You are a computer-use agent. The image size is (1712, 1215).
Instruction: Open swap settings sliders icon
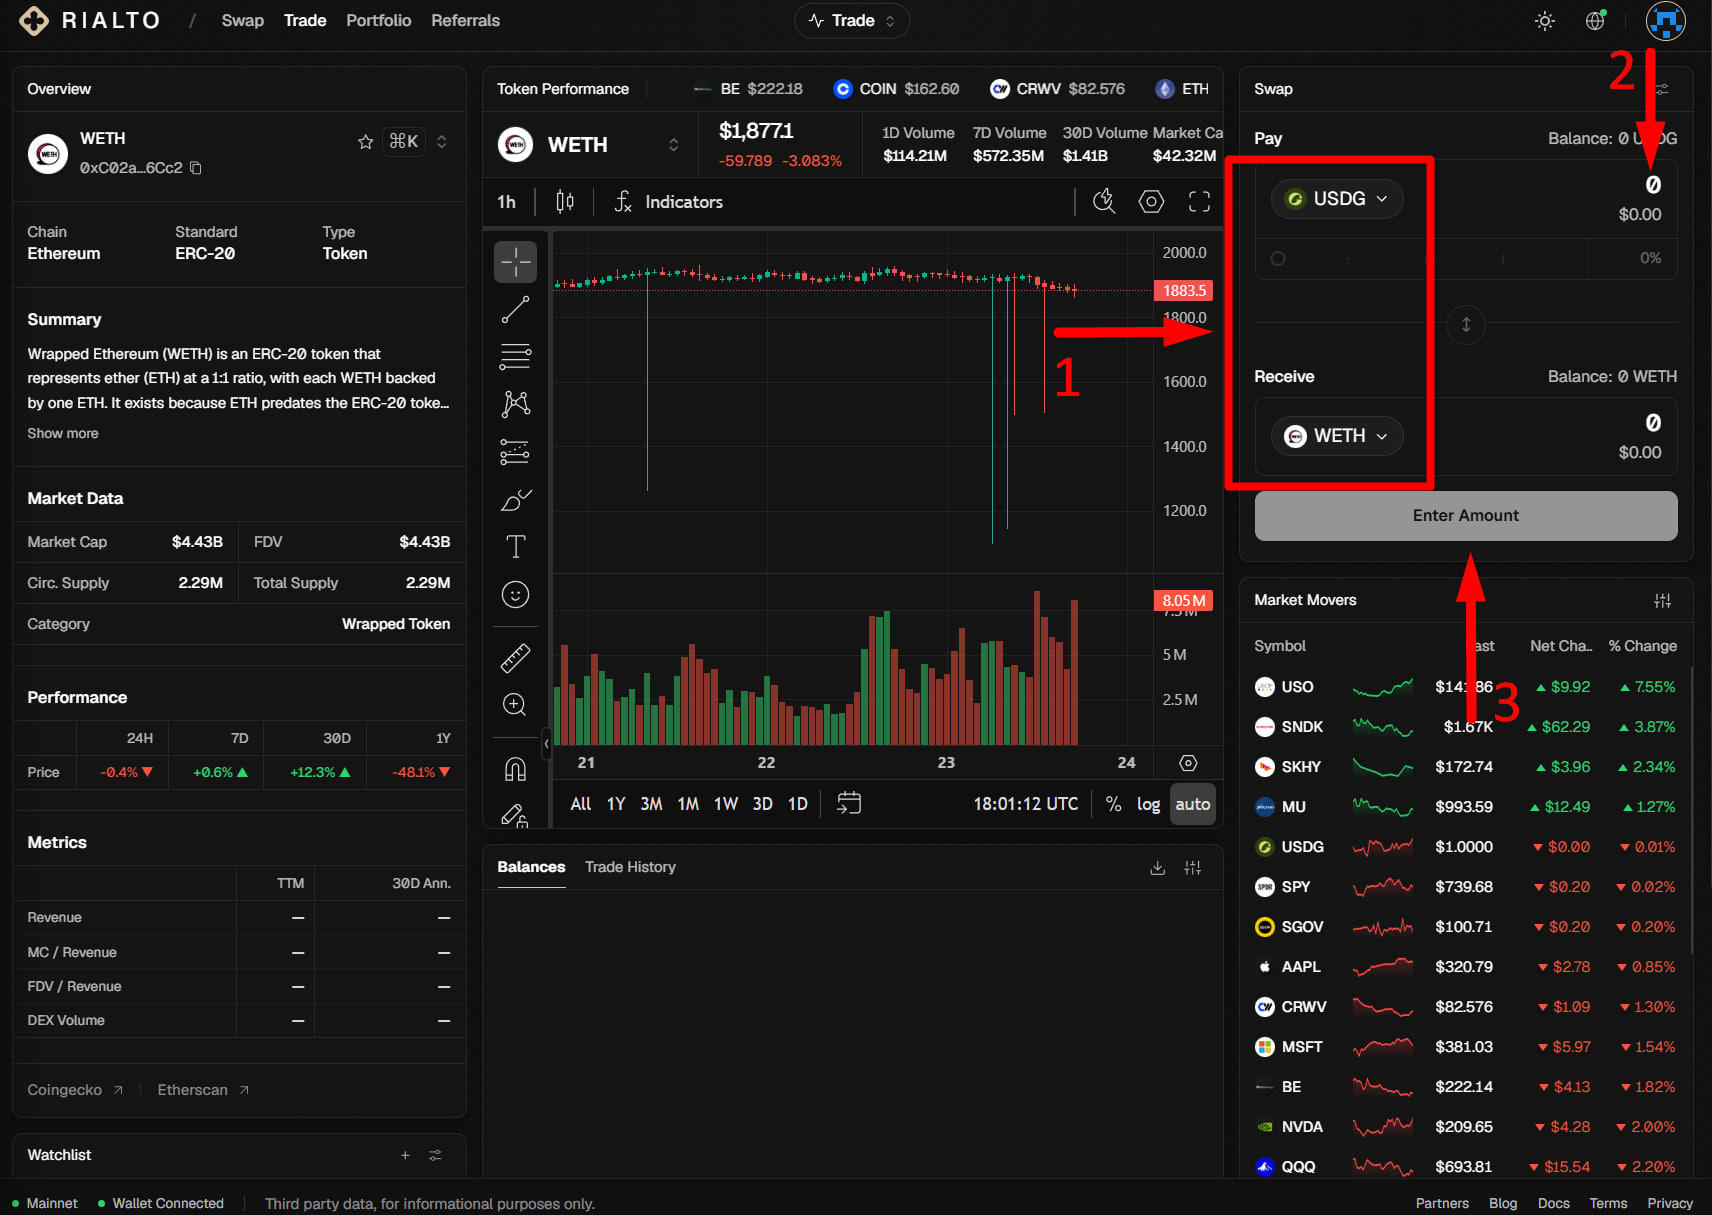pos(1661,89)
